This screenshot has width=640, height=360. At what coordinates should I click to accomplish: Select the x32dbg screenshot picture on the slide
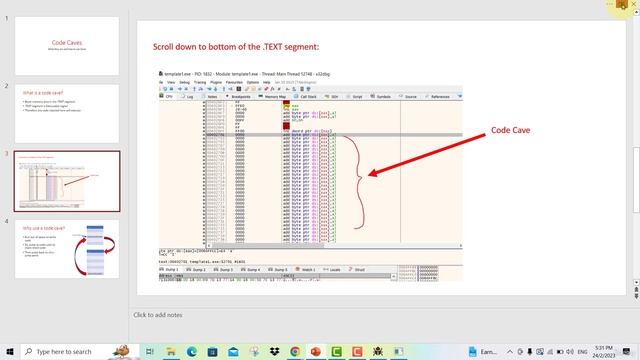tap(311, 176)
